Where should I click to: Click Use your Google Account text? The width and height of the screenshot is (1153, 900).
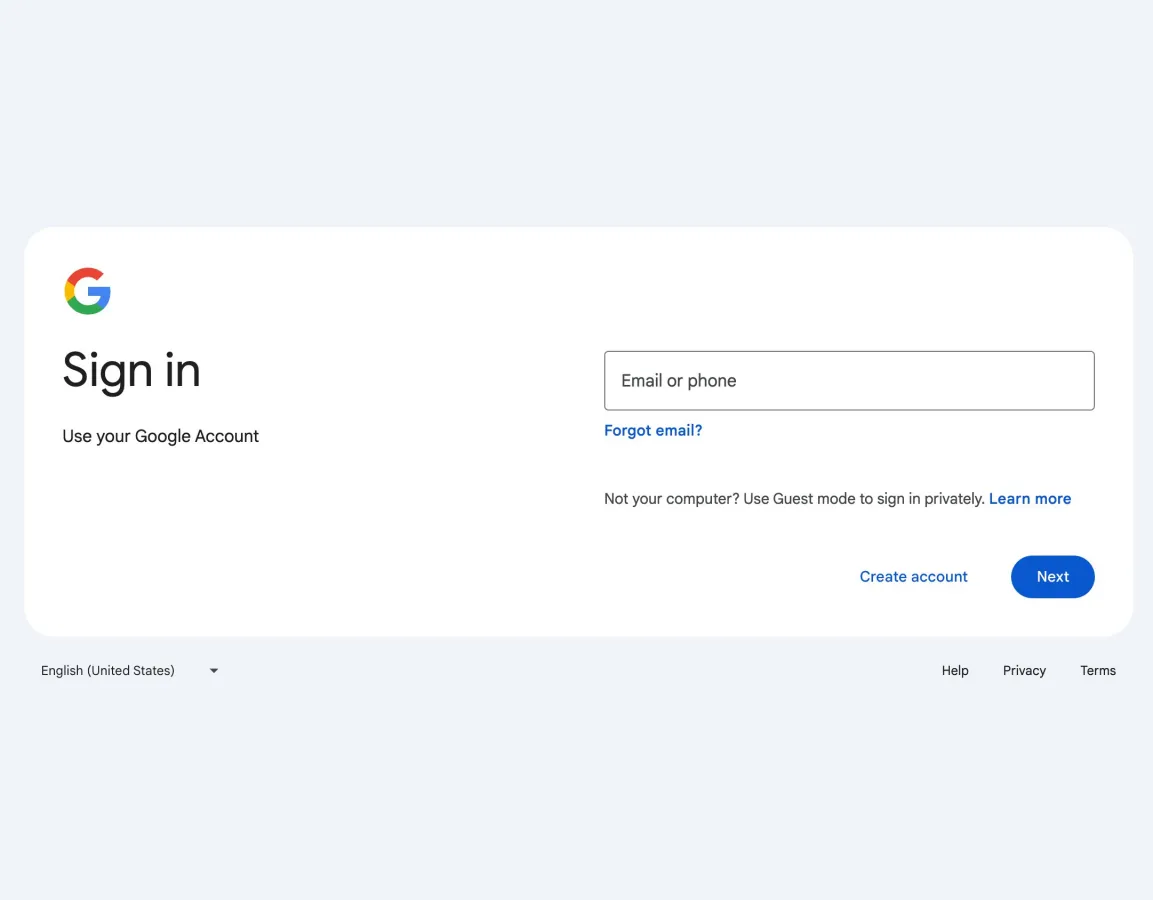160,436
